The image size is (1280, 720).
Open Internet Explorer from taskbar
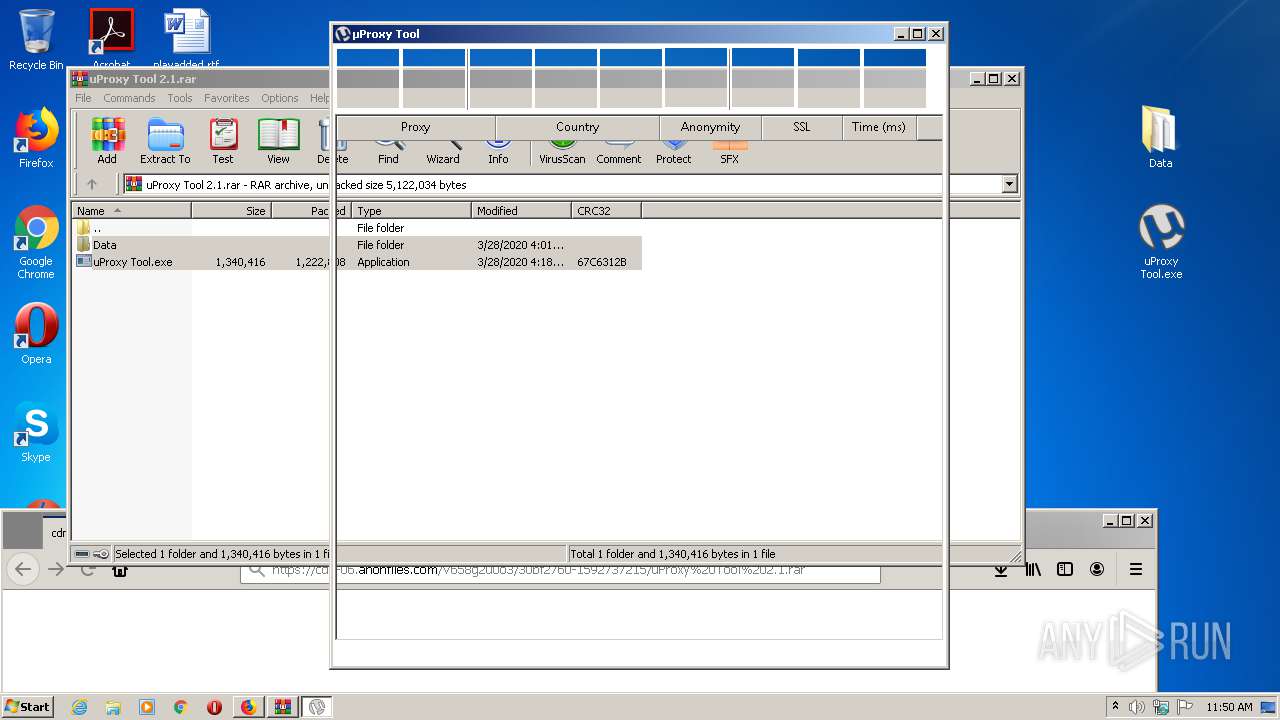pos(80,707)
